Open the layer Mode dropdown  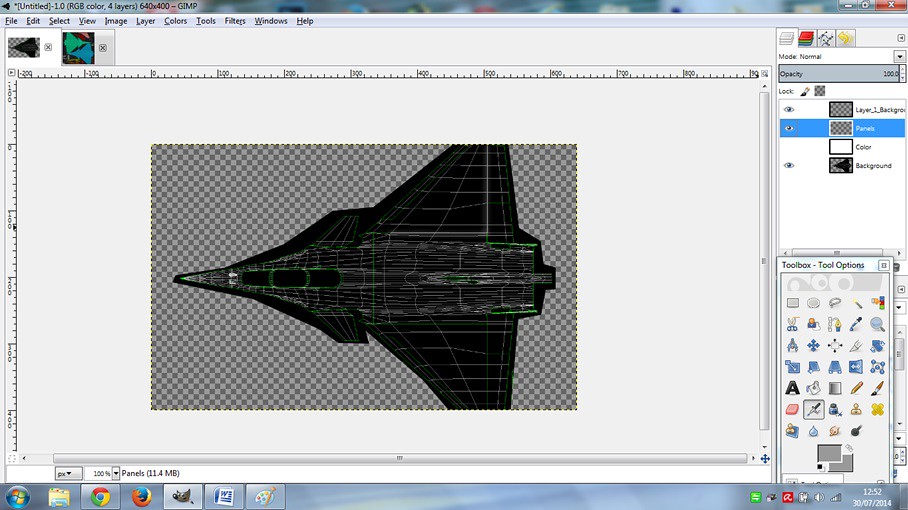click(x=899, y=57)
